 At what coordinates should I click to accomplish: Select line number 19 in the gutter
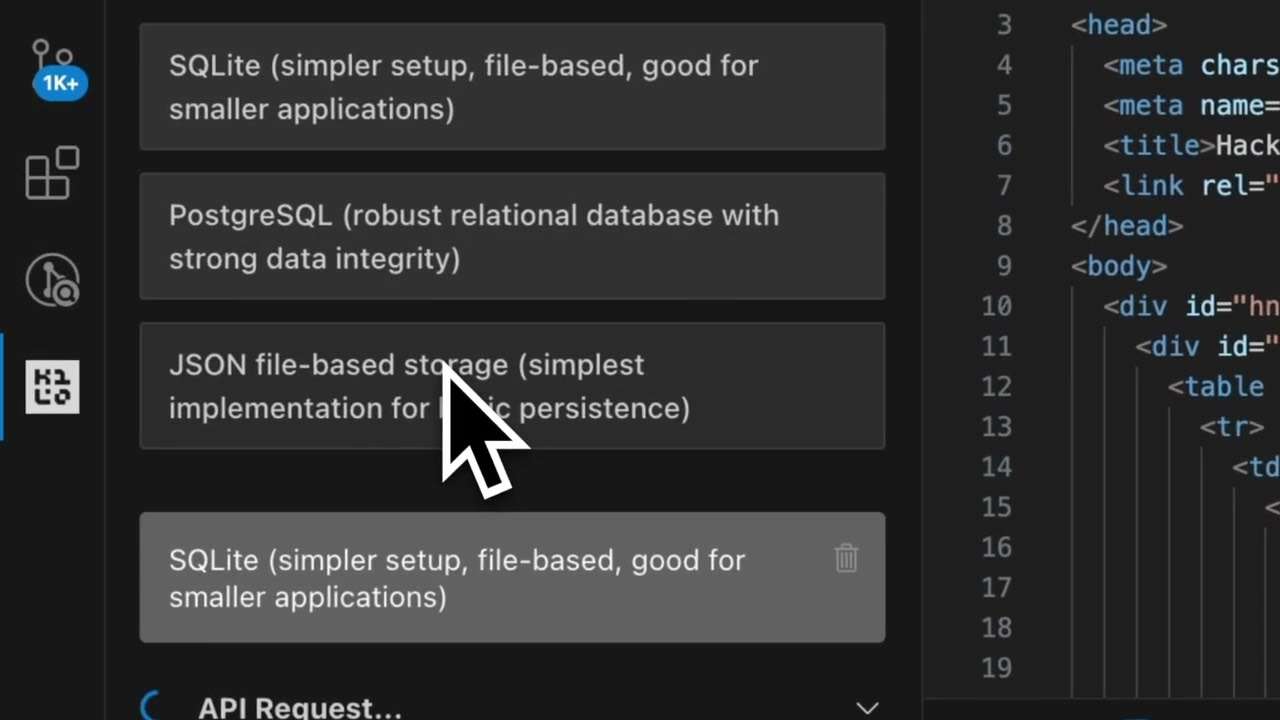point(997,667)
